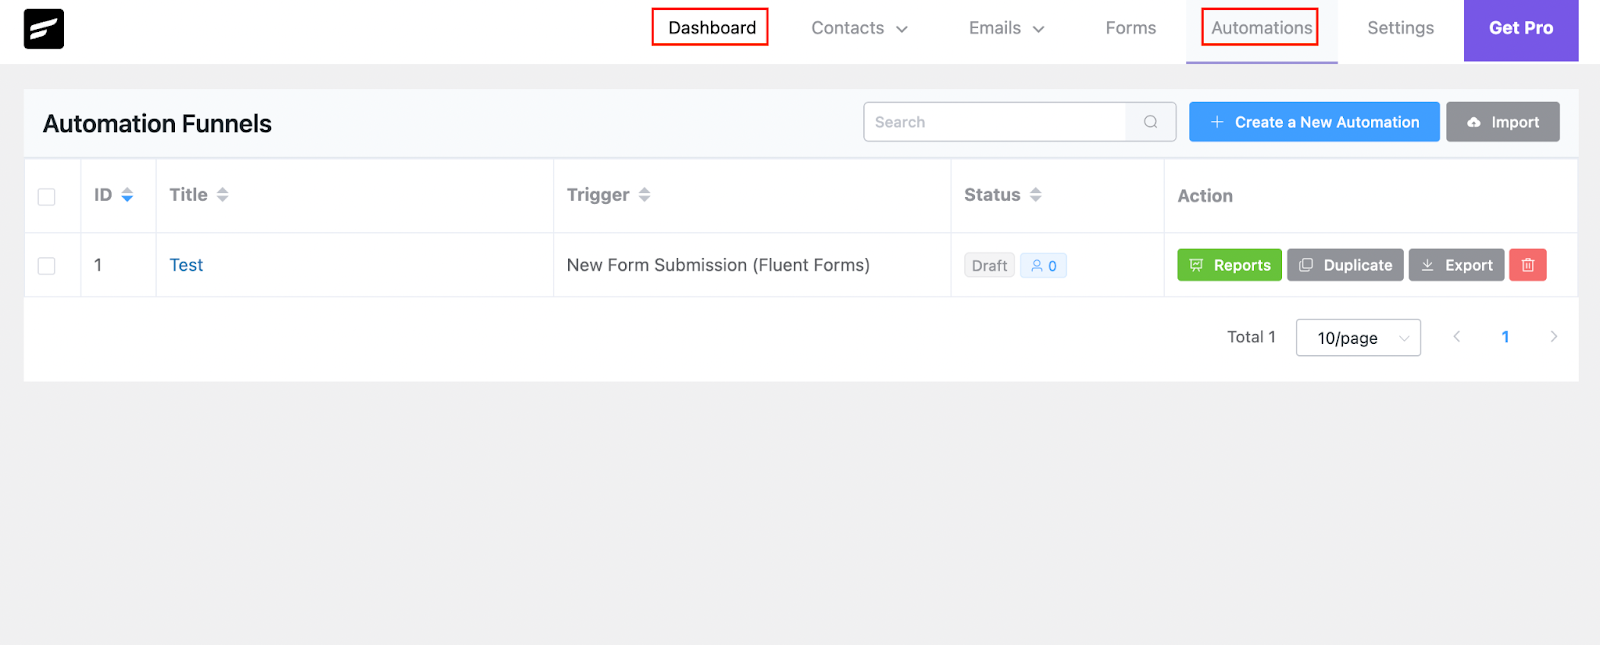Screen dimensions: 1600x645
Task: Click into the Search input field
Action: [995, 122]
